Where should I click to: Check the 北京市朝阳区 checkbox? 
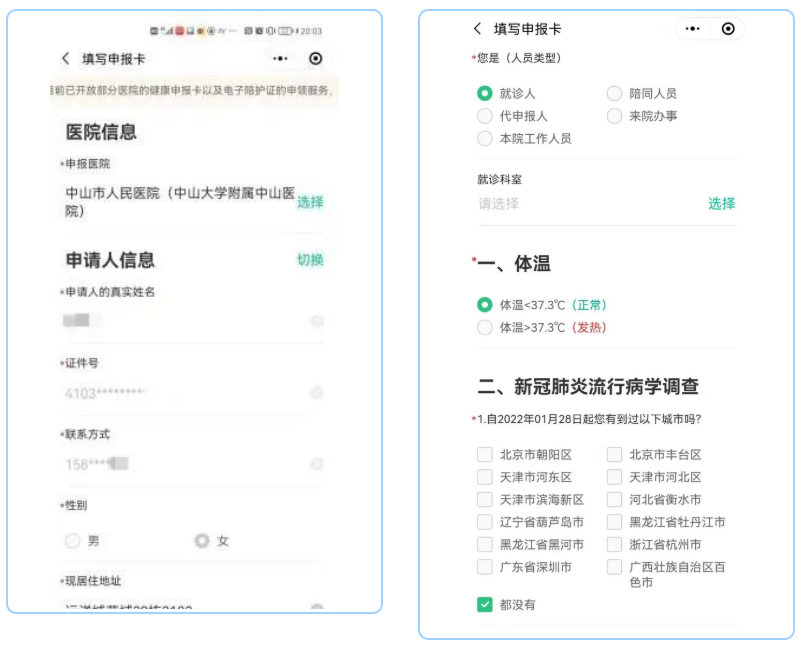485,455
